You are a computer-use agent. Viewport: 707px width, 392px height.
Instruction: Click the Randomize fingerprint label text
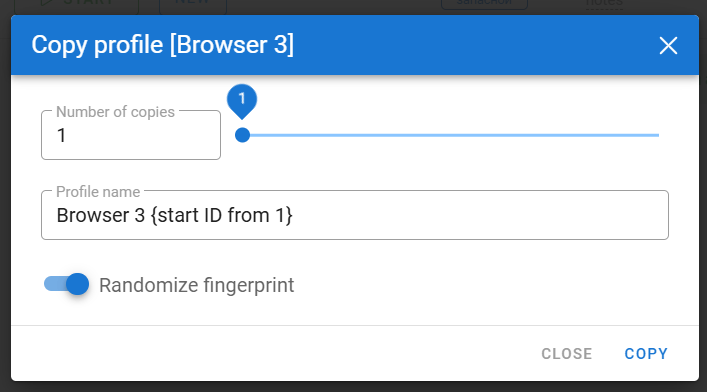197,285
